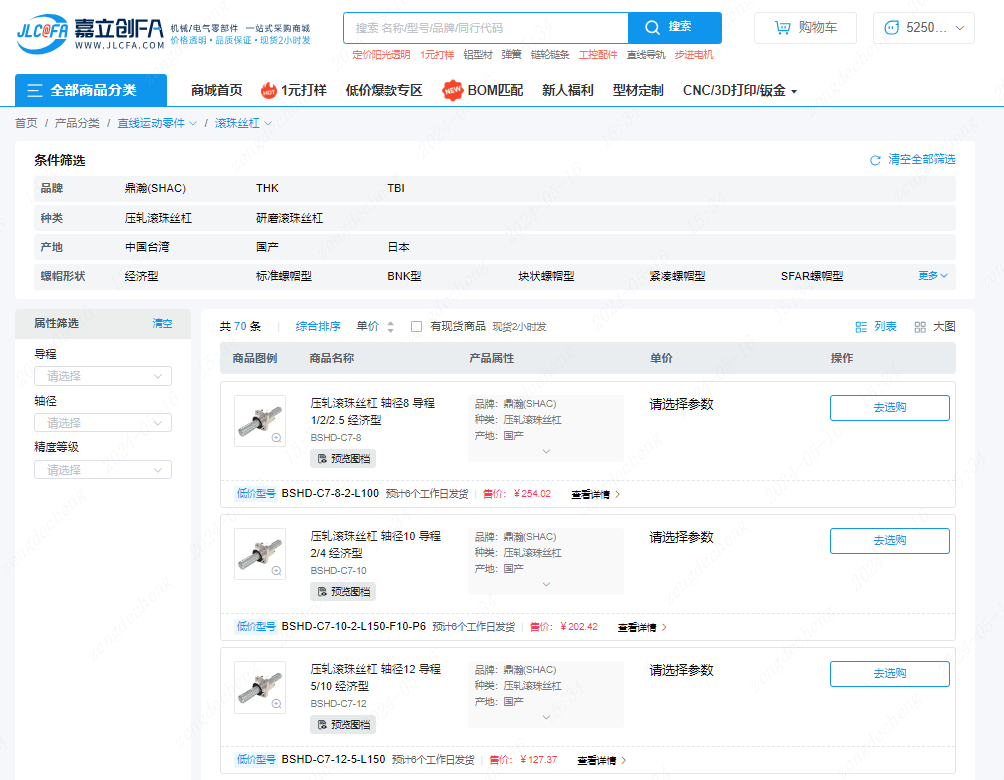Click 去选购 for BSHD-C7-10
The width and height of the screenshot is (1004, 780).
(889, 541)
